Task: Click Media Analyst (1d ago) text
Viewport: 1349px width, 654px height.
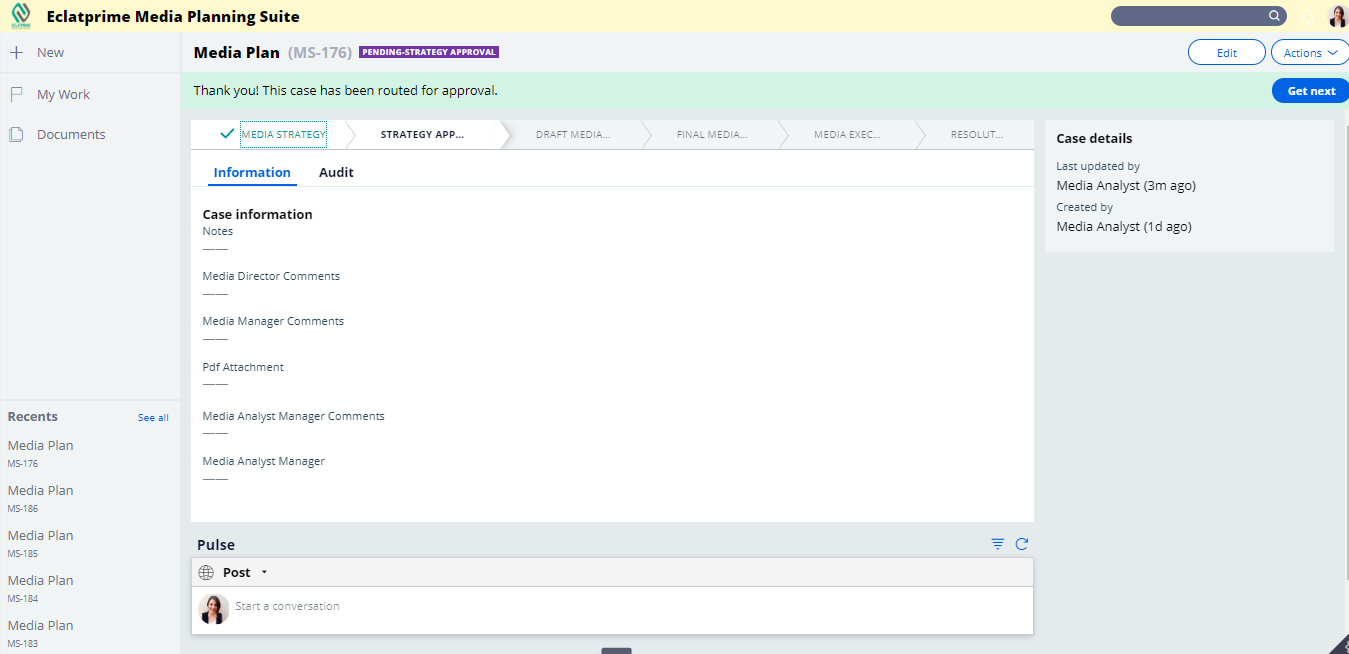Action: tap(1124, 226)
